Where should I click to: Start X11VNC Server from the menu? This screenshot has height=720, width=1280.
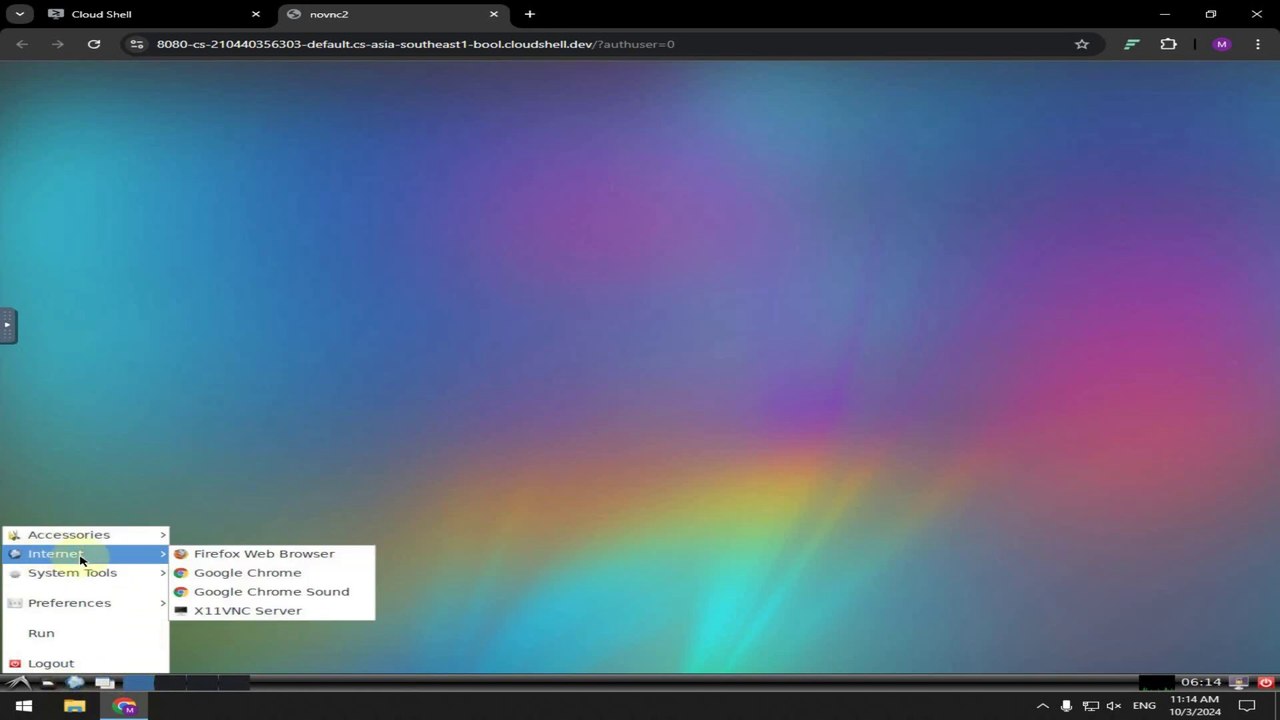pyautogui.click(x=272, y=611)
